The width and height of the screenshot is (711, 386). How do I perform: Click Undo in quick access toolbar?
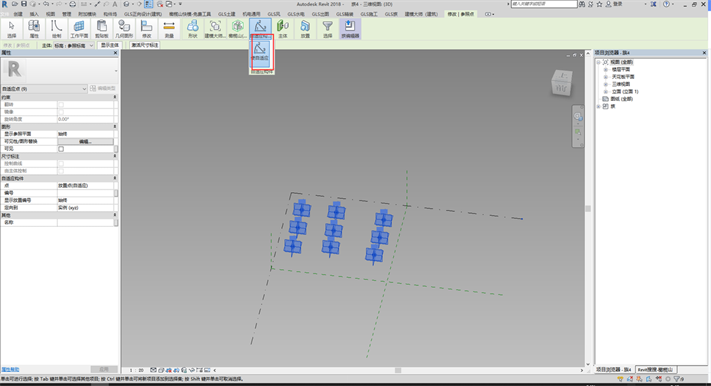(46, 4)
